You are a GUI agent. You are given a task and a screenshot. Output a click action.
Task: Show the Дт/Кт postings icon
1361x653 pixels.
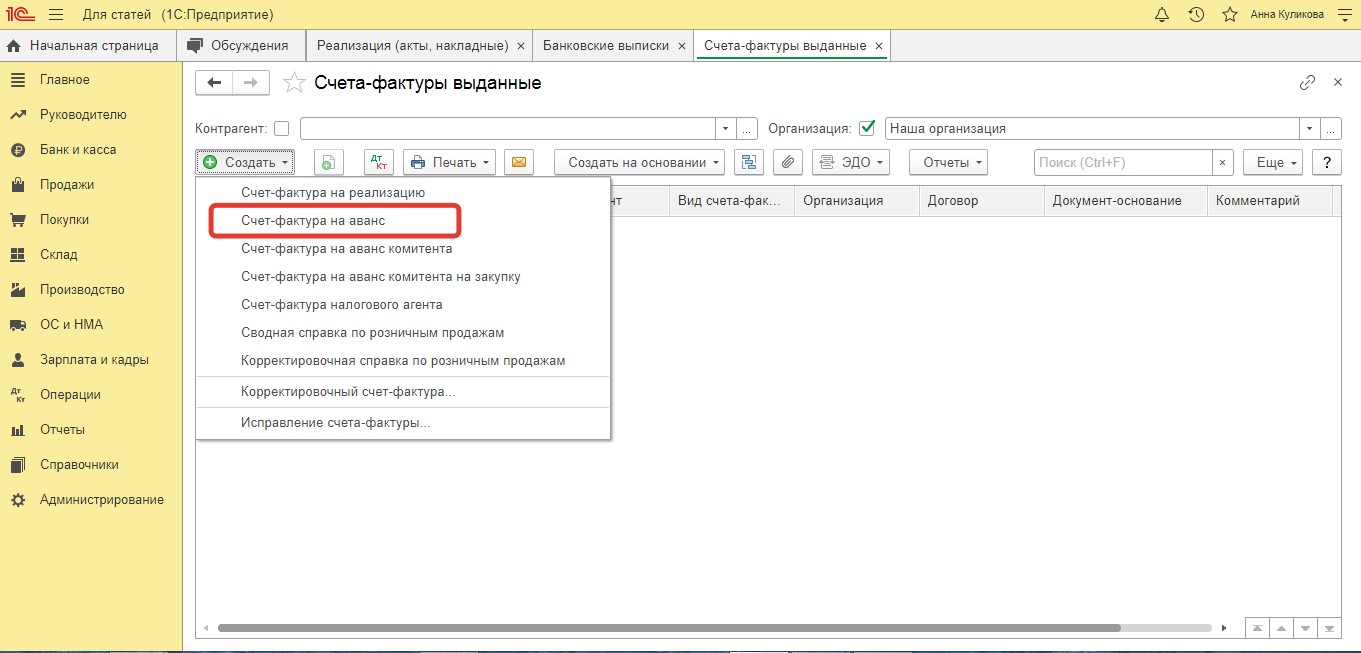click(379, 163)
